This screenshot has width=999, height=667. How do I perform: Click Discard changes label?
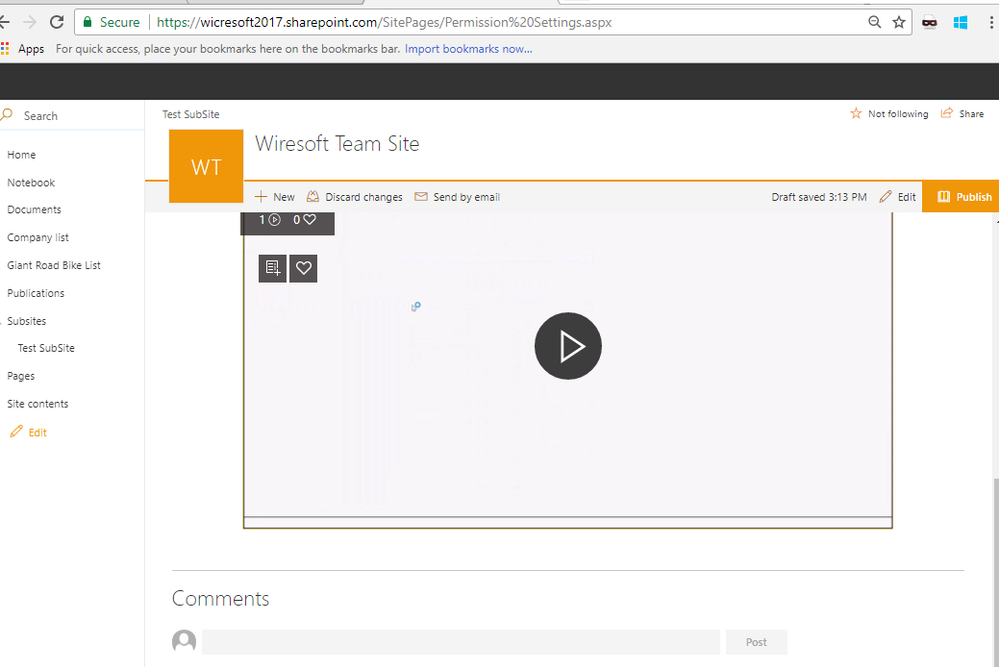click(364, 197)
